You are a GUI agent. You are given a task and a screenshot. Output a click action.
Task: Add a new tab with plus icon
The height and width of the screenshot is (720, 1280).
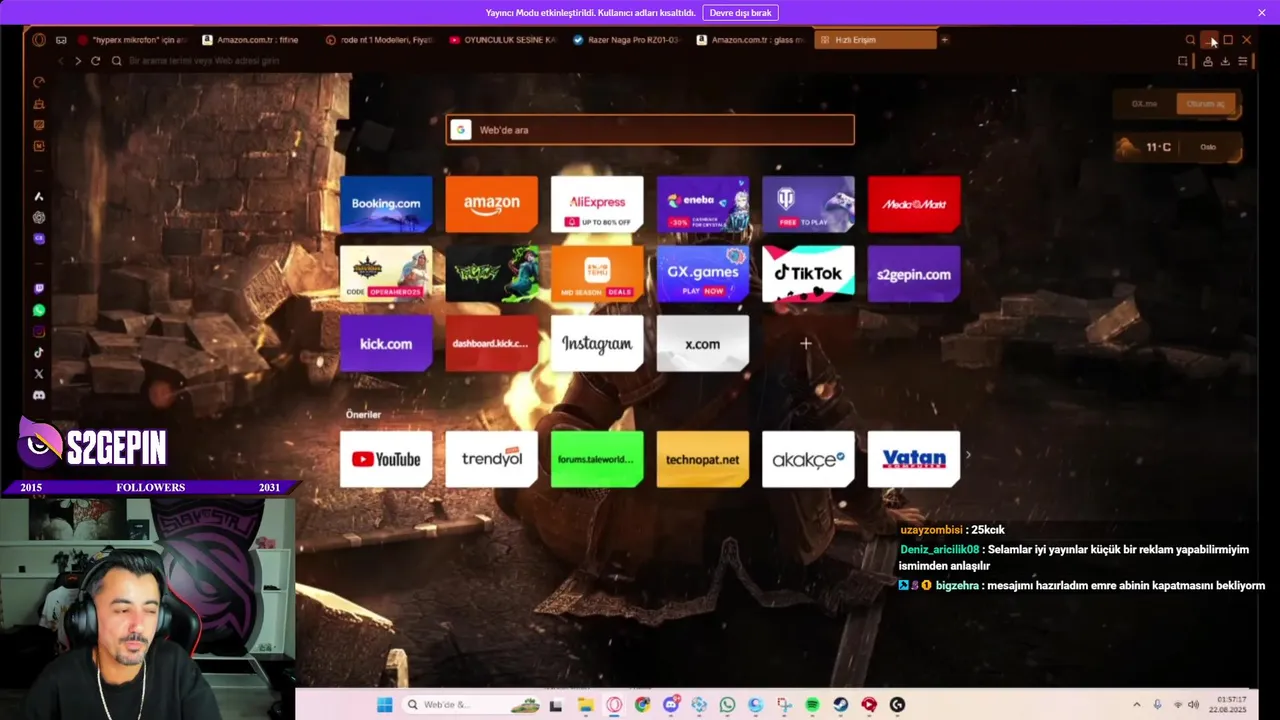[x=944, y=40]
